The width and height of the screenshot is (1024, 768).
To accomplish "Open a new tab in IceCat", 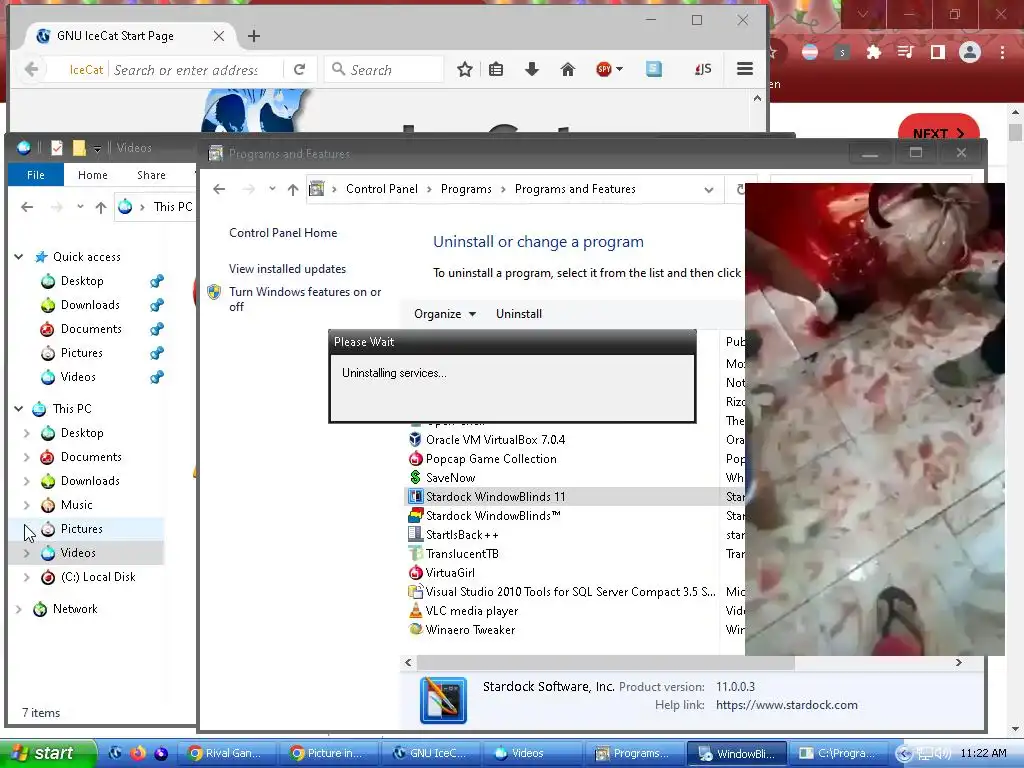I will tap(254, 37).
